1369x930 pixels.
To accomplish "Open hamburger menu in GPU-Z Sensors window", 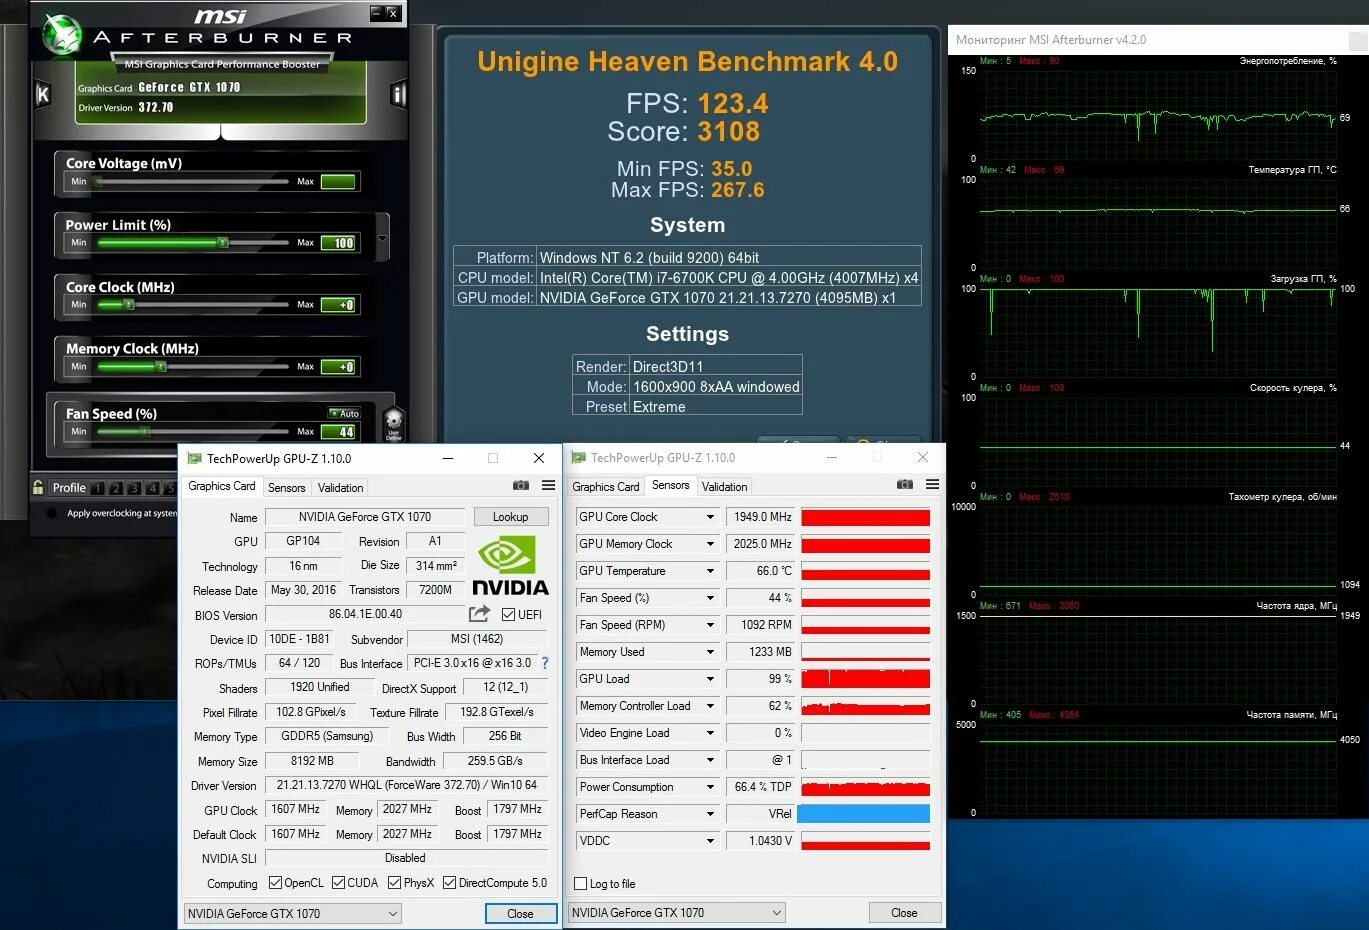I will (x=932, y=484).
